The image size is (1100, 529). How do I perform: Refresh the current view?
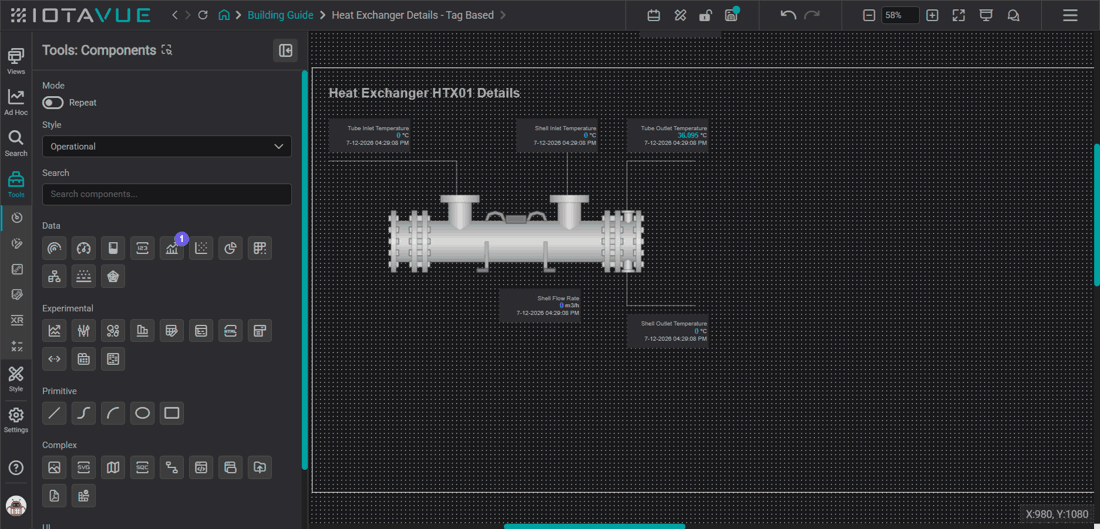(x=203, y=15)
